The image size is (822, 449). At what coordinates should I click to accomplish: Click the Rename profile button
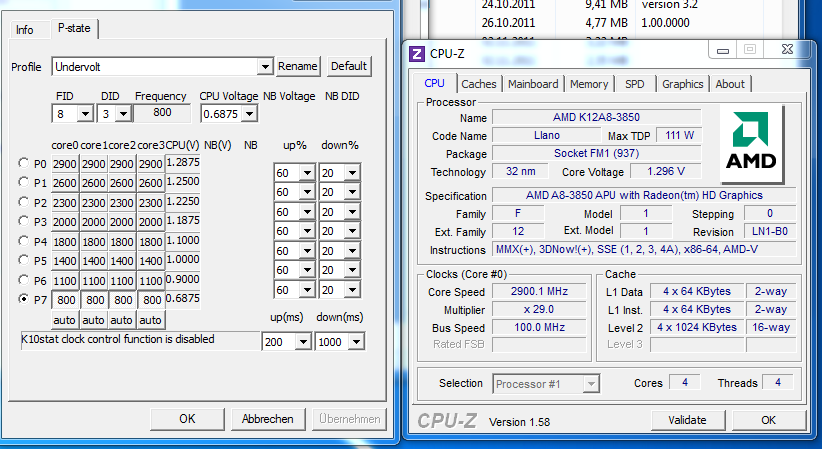pos(298,66)
